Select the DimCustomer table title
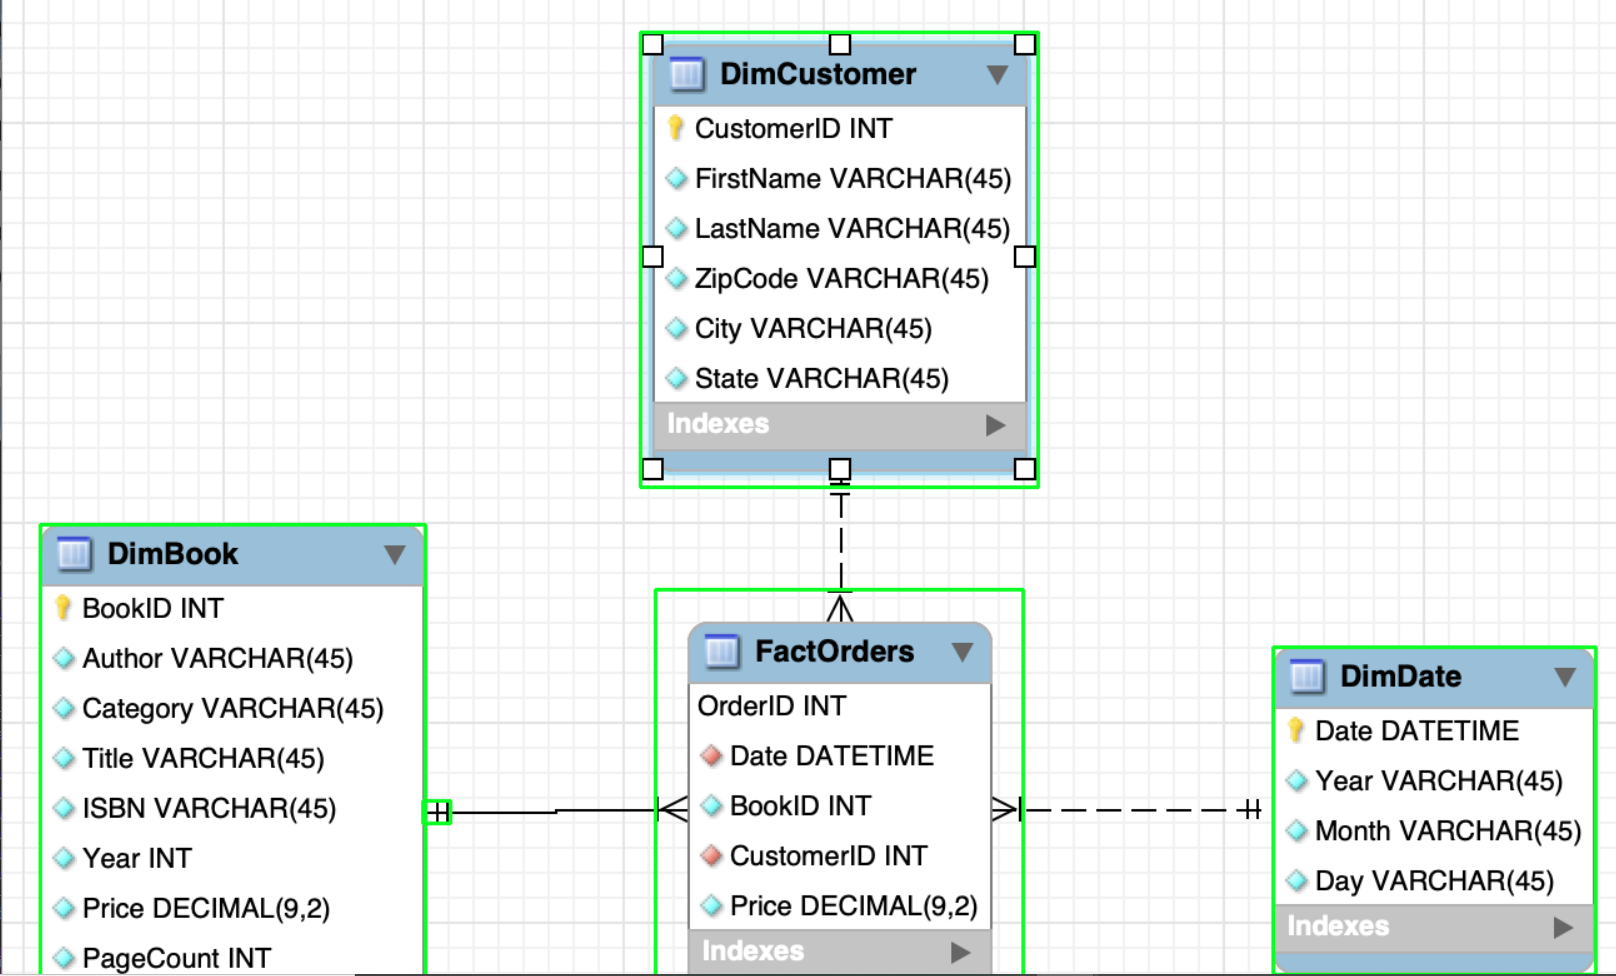Viewport: 1616px width, 976px height. click(818, 74)
